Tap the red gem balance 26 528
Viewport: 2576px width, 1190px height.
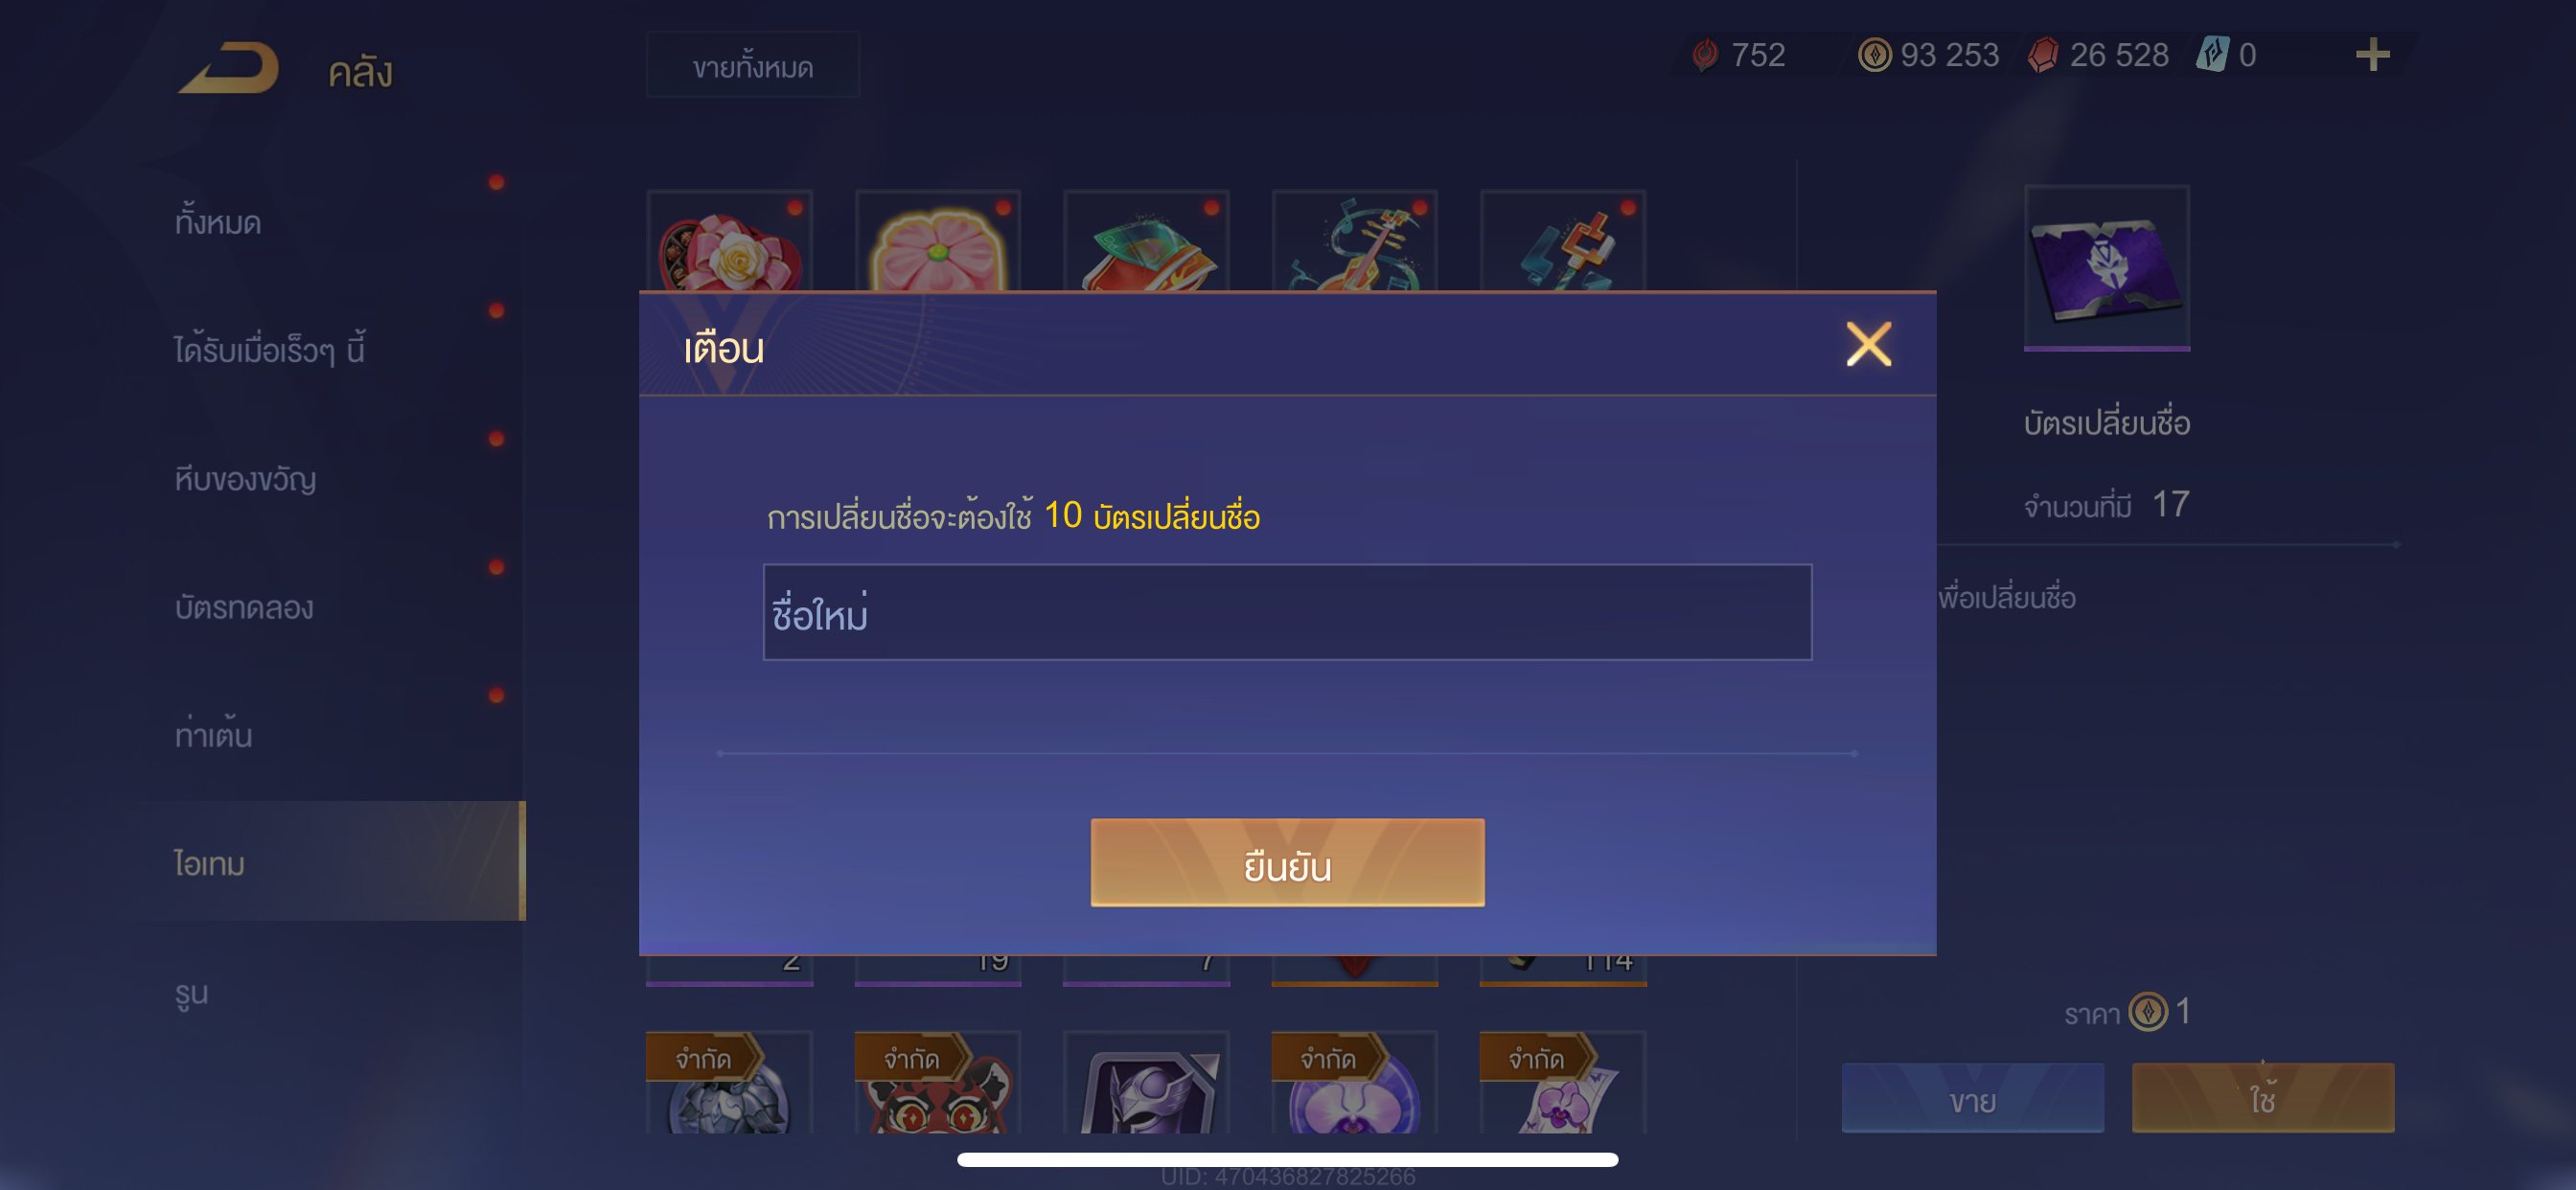2098,55
